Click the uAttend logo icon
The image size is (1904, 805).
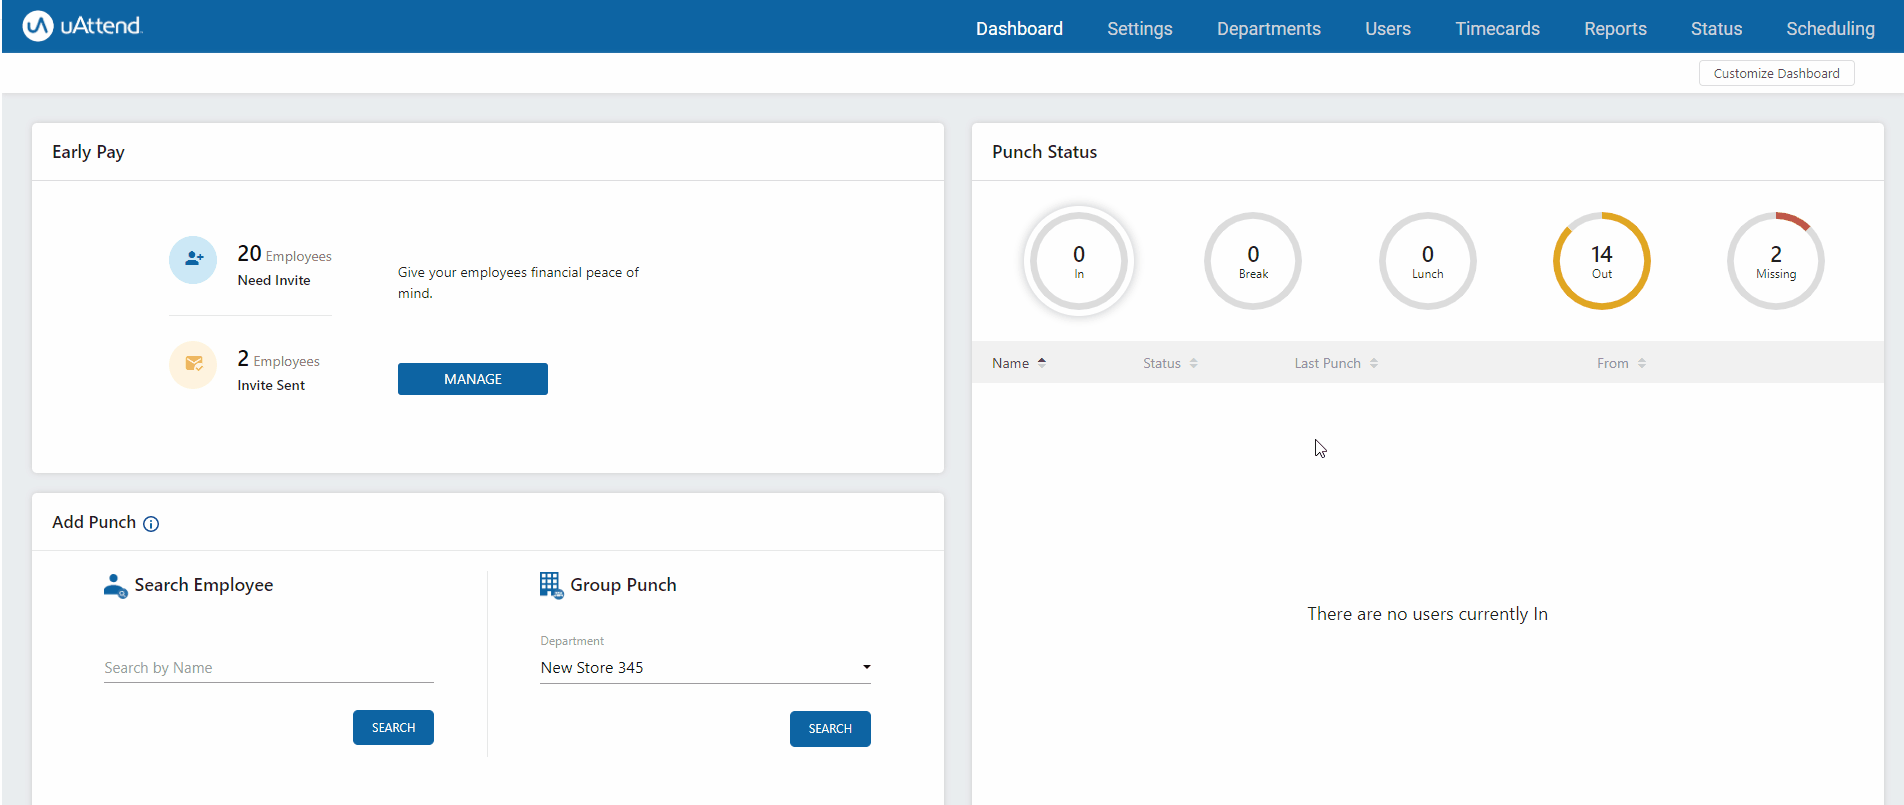(x=38, y=26)
